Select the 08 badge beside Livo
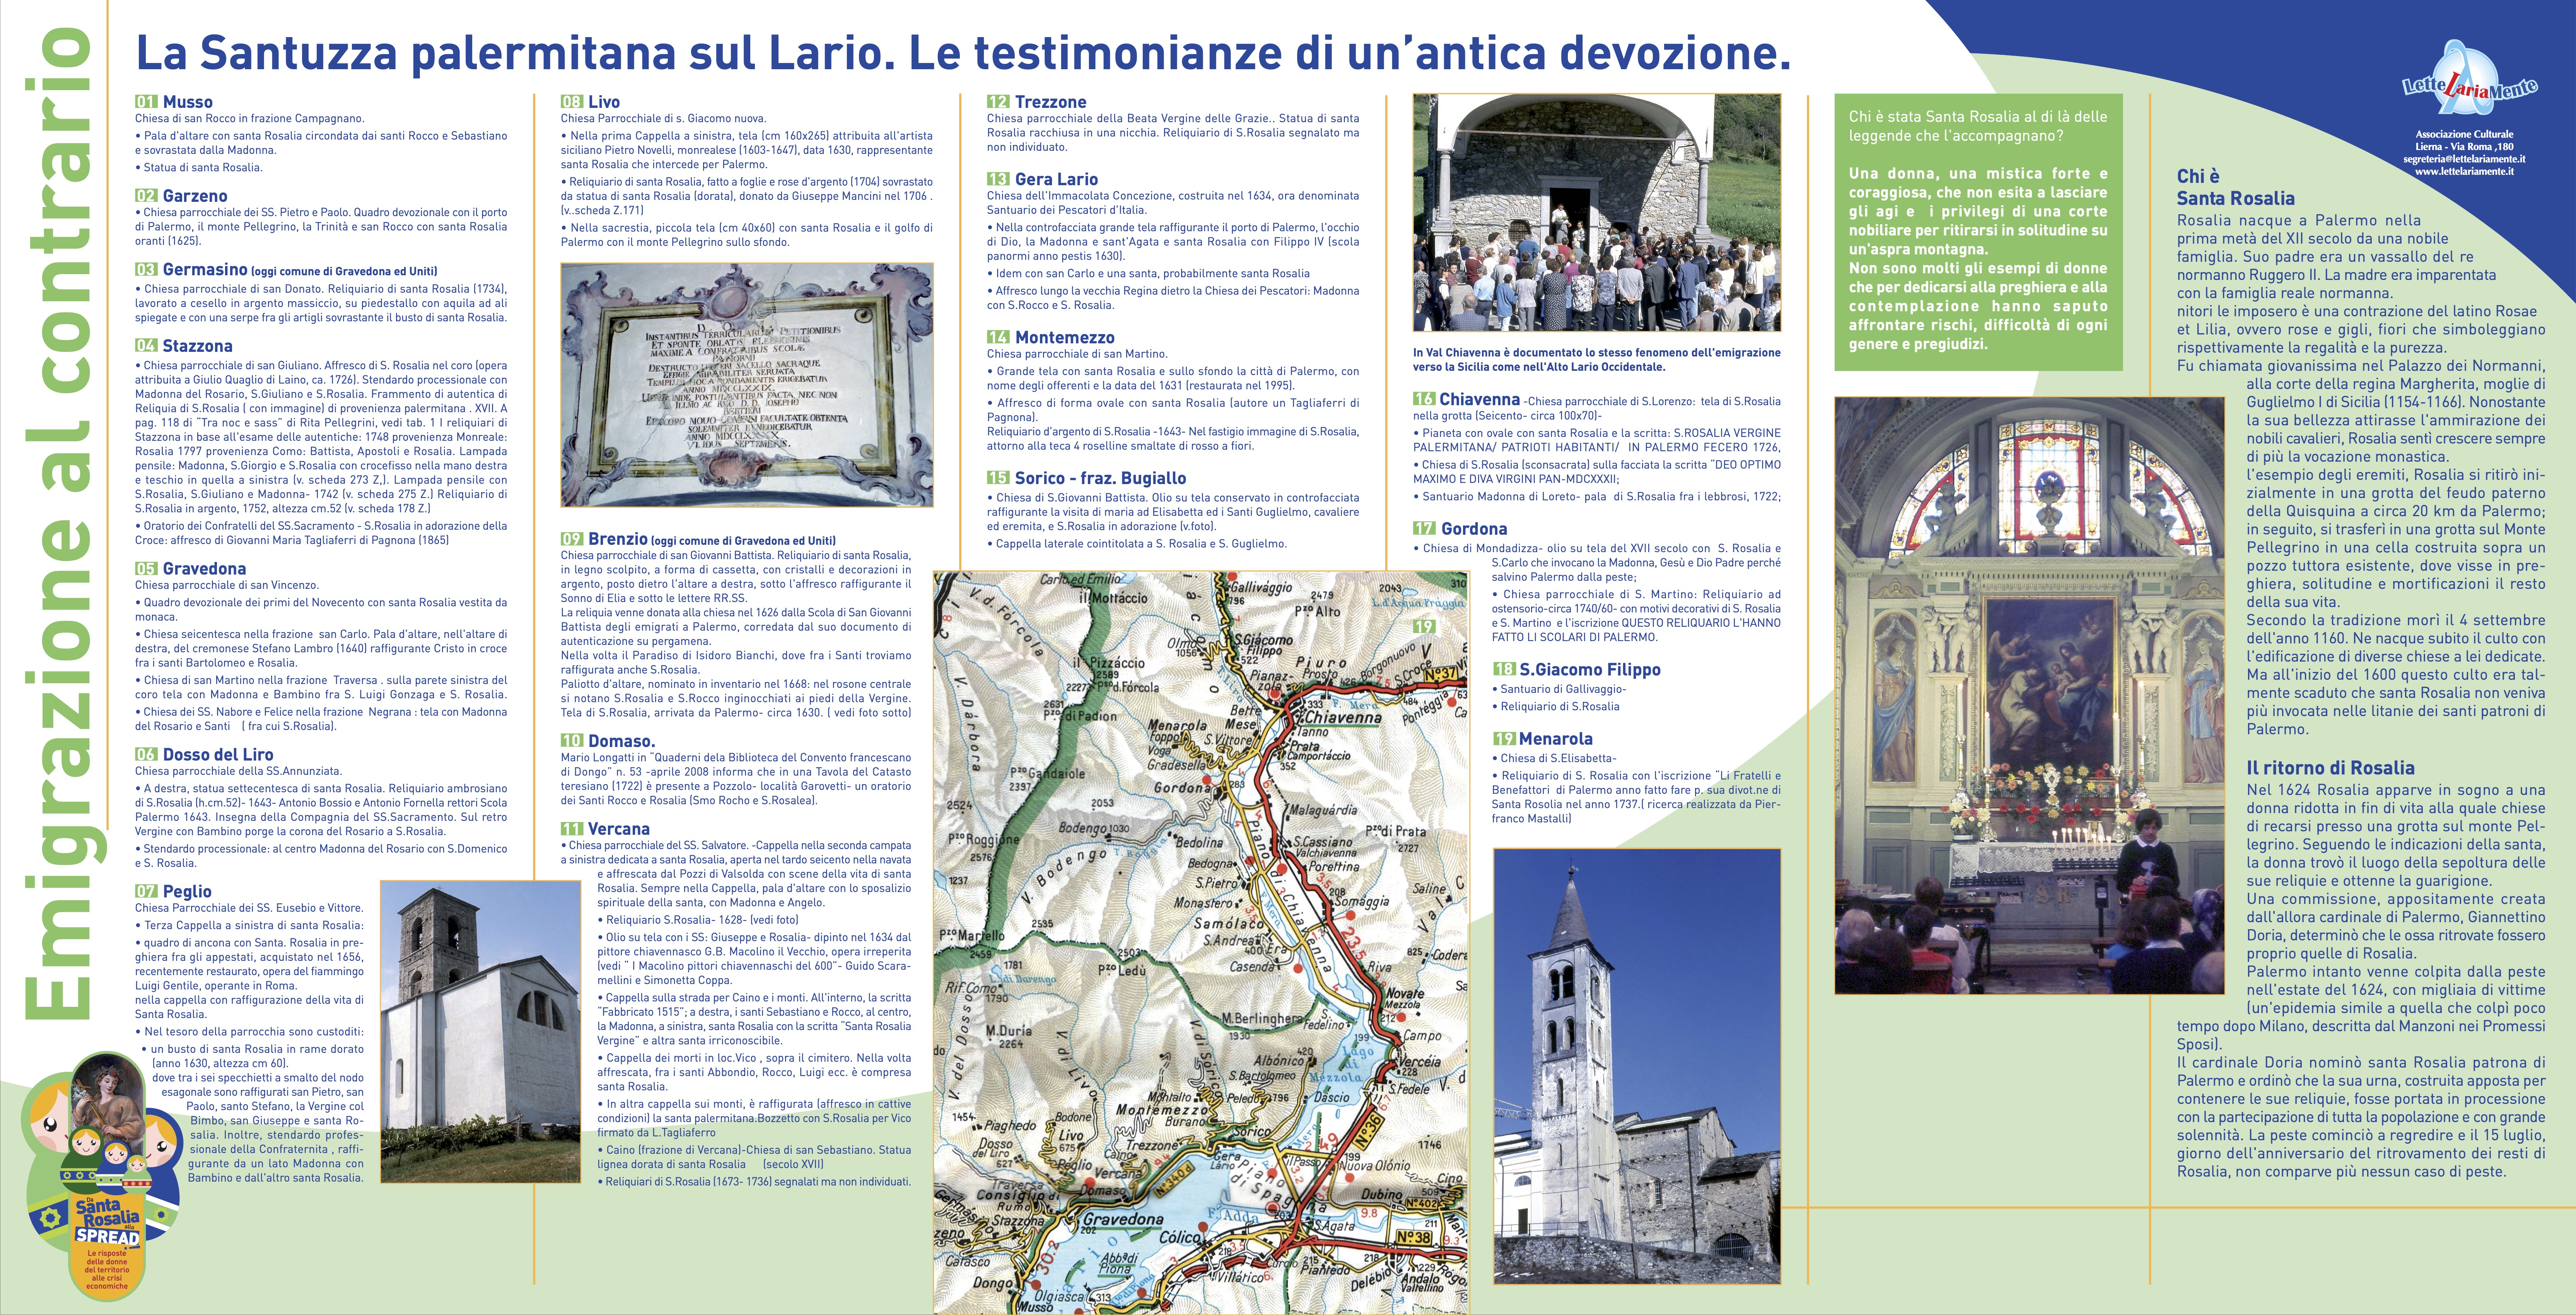2576x1315 pixels. 572,102
